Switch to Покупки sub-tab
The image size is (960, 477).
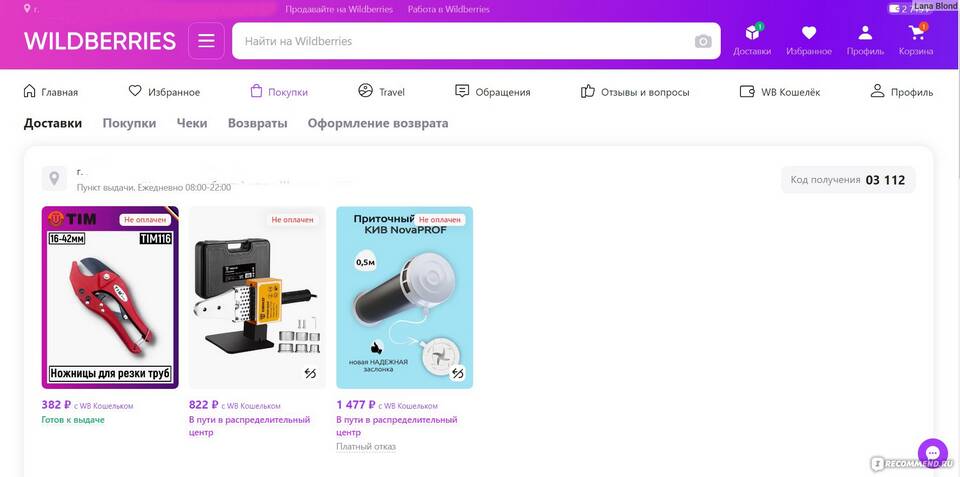tap(129, 123)
